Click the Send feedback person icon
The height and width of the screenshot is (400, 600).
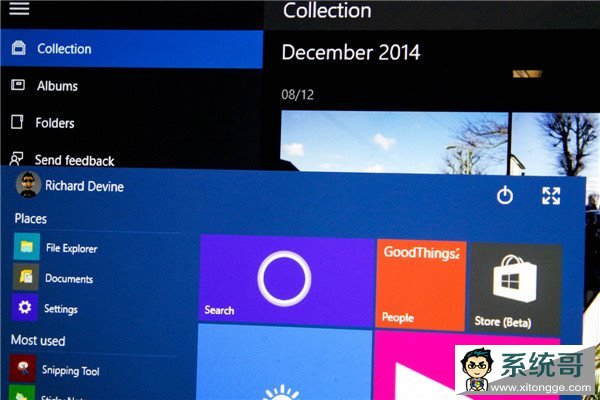coord(16,158)
